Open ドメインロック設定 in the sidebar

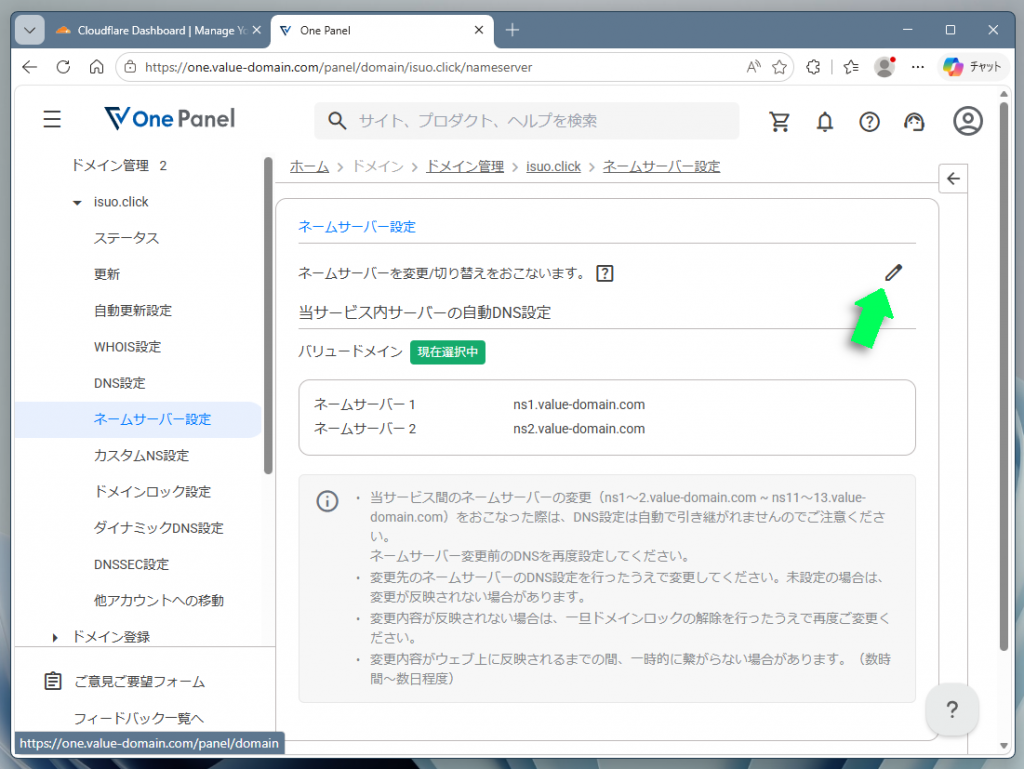[x=152, y=492]
